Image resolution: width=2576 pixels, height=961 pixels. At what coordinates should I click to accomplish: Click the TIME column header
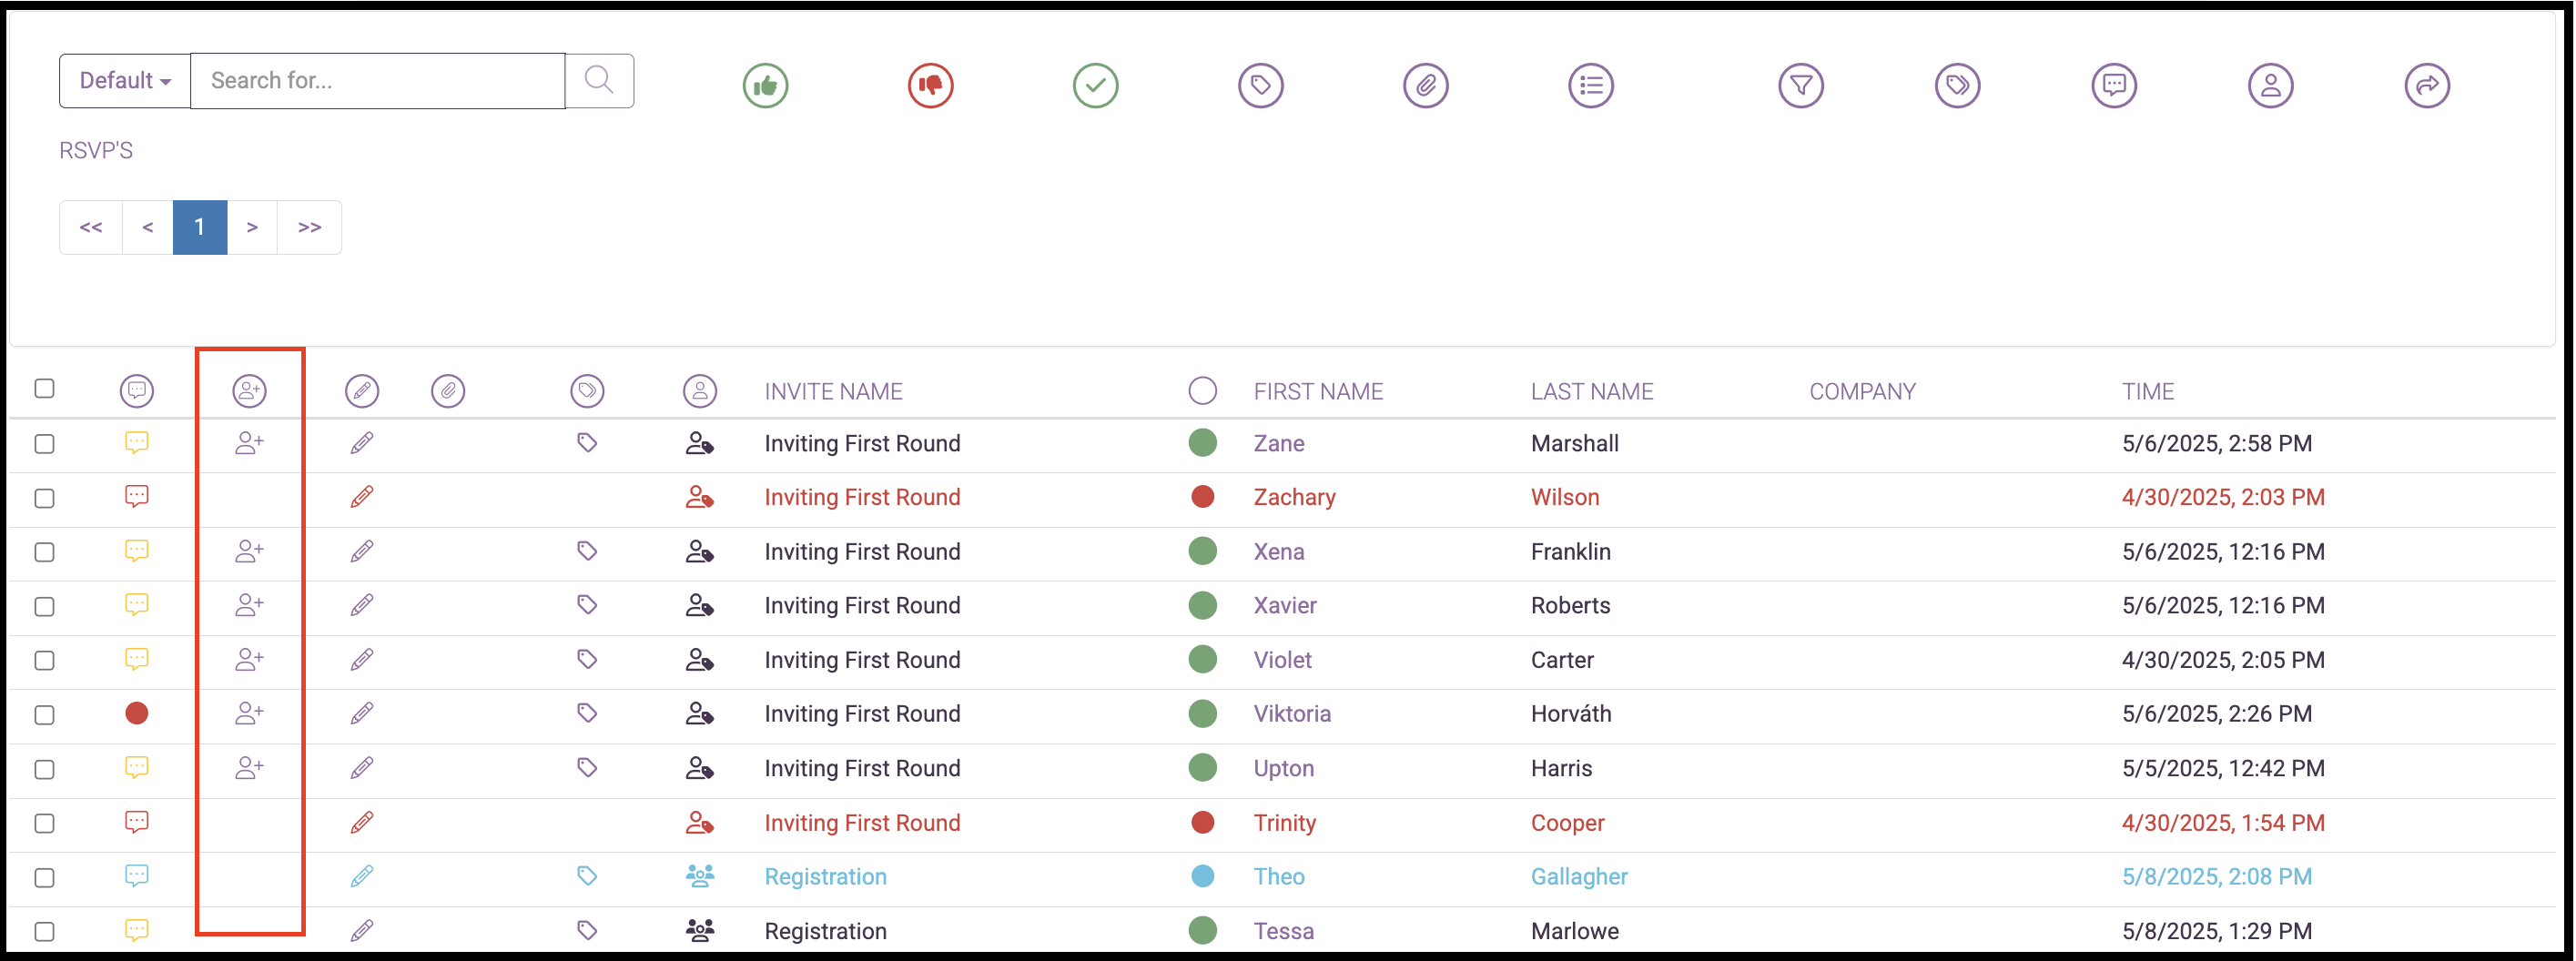(x=2148, y=391)
